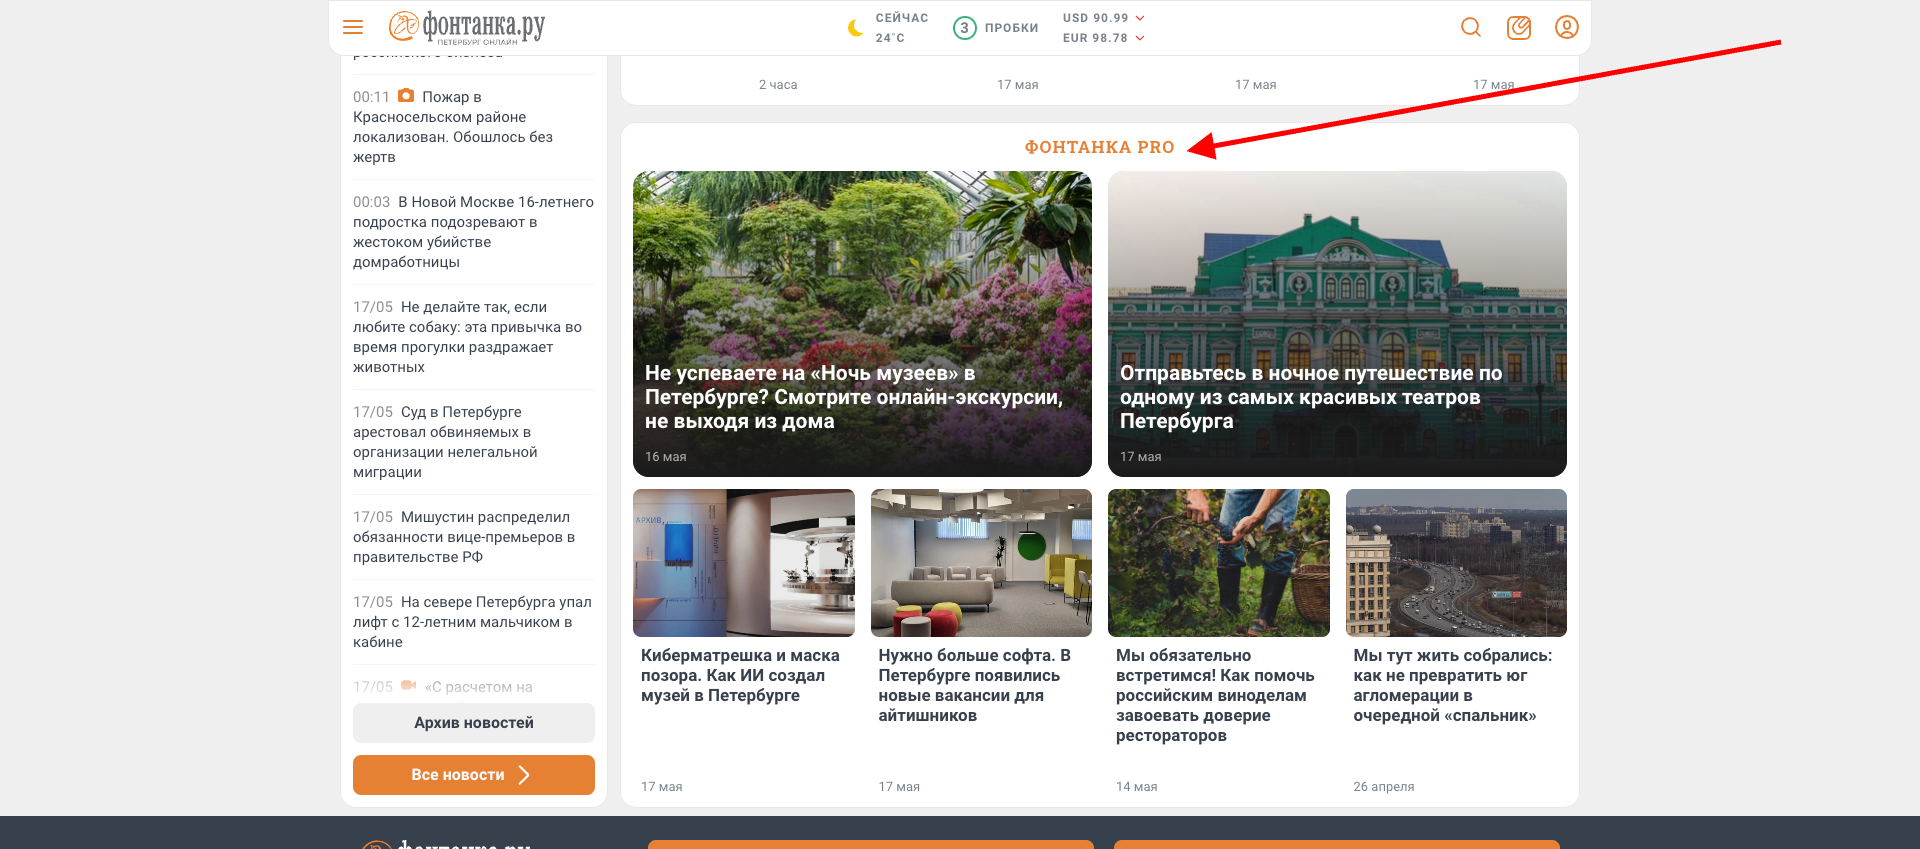The image size is (1920, 849).
Task: Click the write news pencil icon
Action: [1518, 27]
